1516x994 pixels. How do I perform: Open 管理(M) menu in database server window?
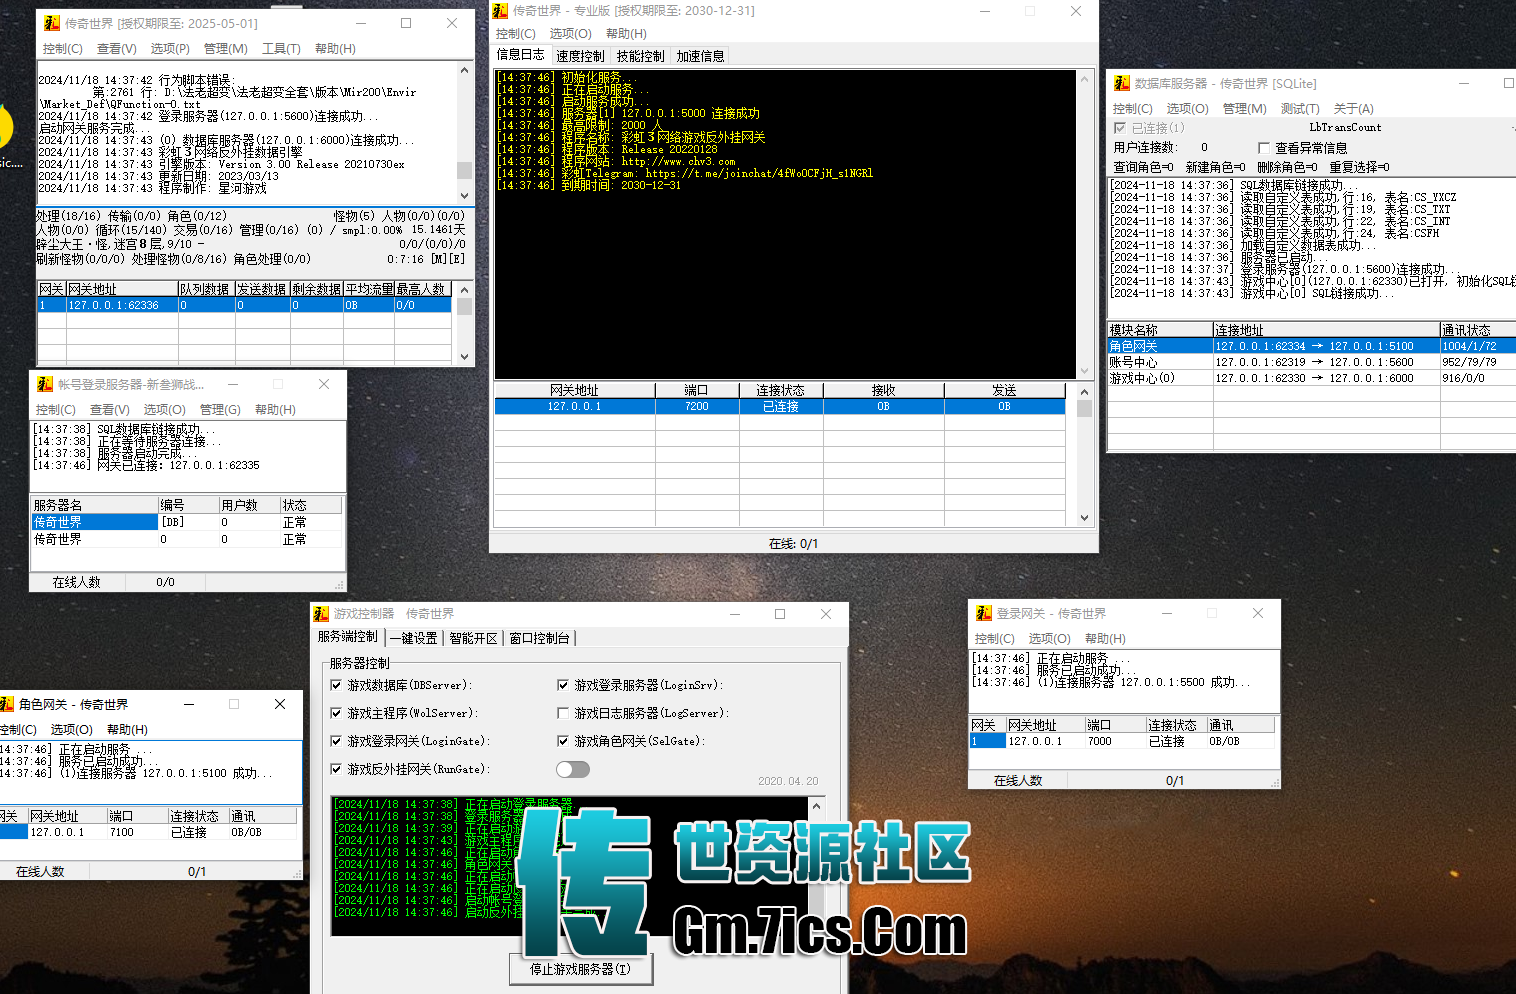(1244, 109)
